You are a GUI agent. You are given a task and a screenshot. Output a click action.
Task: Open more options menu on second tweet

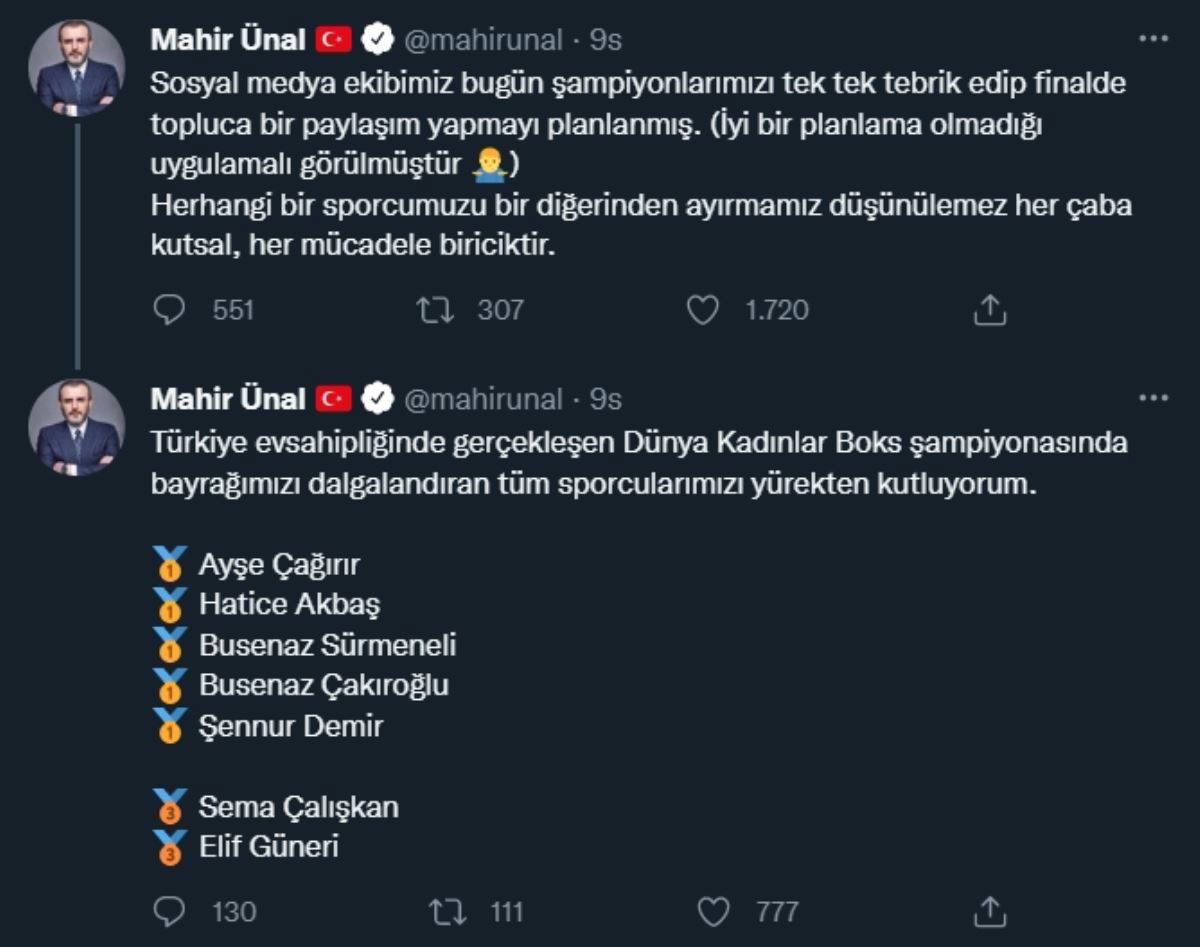(x=1153, y=398)
